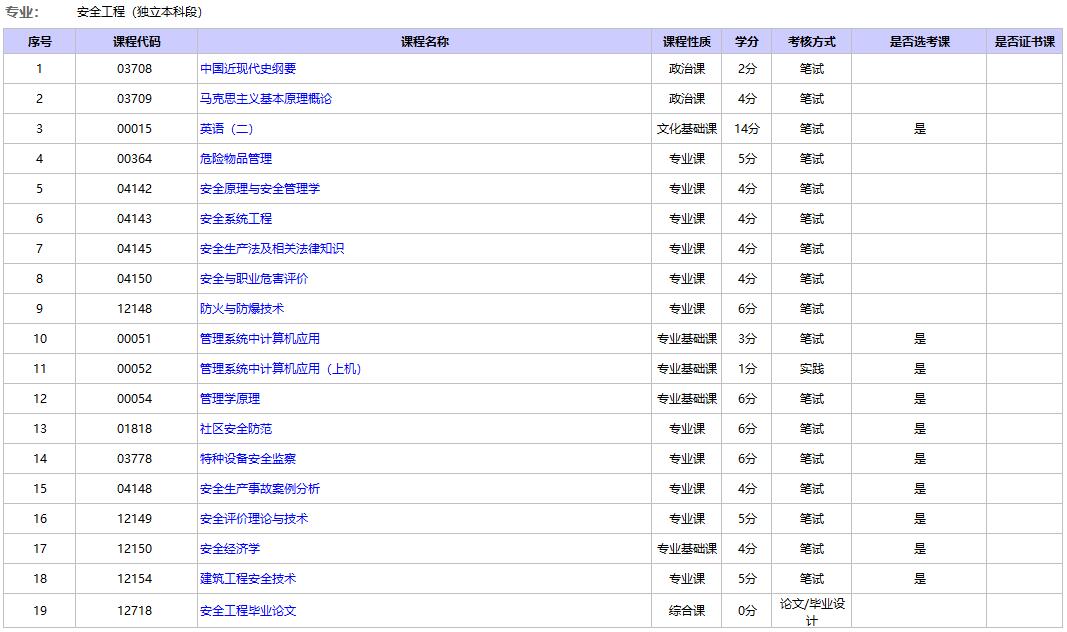Image resolution: width=1067 pixels, height=632 pixels.
Task: Select course code 01818
Action: point(135,428)
